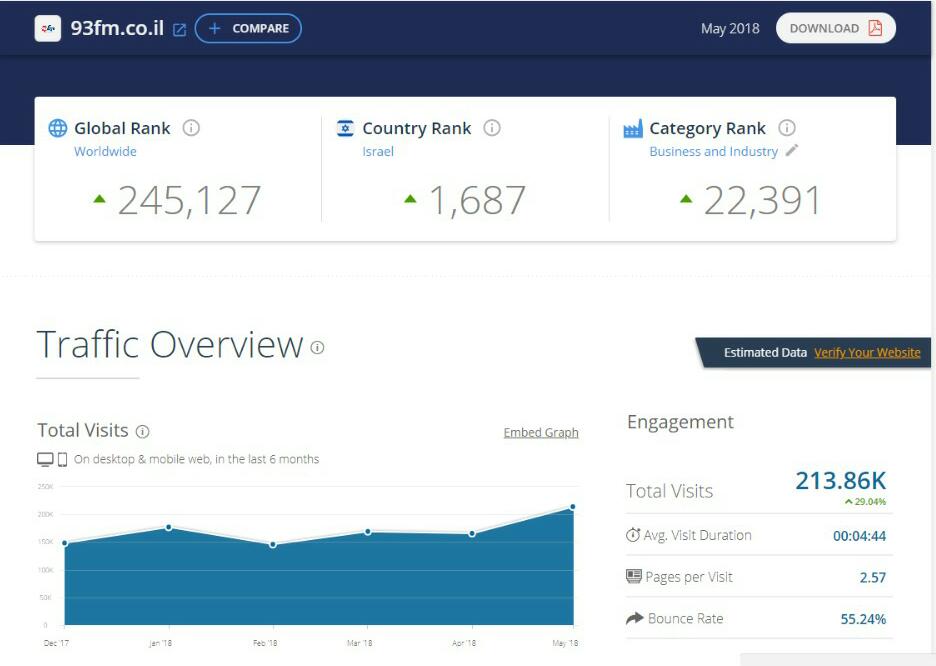Click info icon beside Country Rank
The image size is (936, 666).
pos(492,128)
